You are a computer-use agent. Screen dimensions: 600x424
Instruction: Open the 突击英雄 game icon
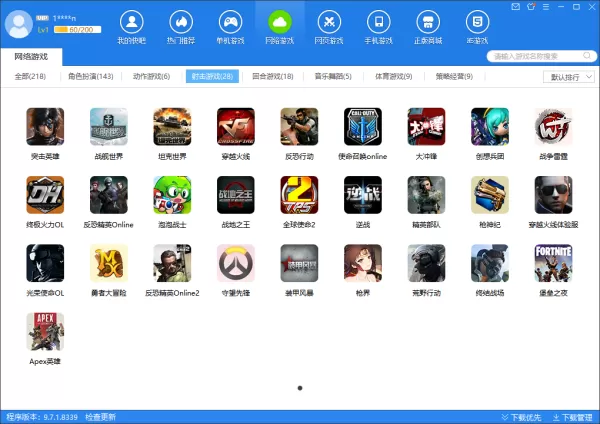click(45, 127)
